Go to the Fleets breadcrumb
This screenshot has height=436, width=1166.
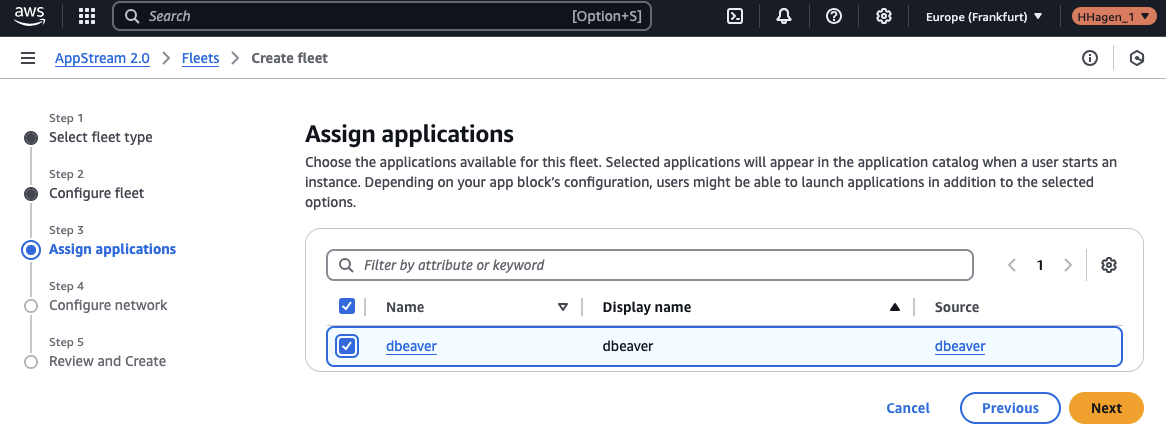pos(201,58)
